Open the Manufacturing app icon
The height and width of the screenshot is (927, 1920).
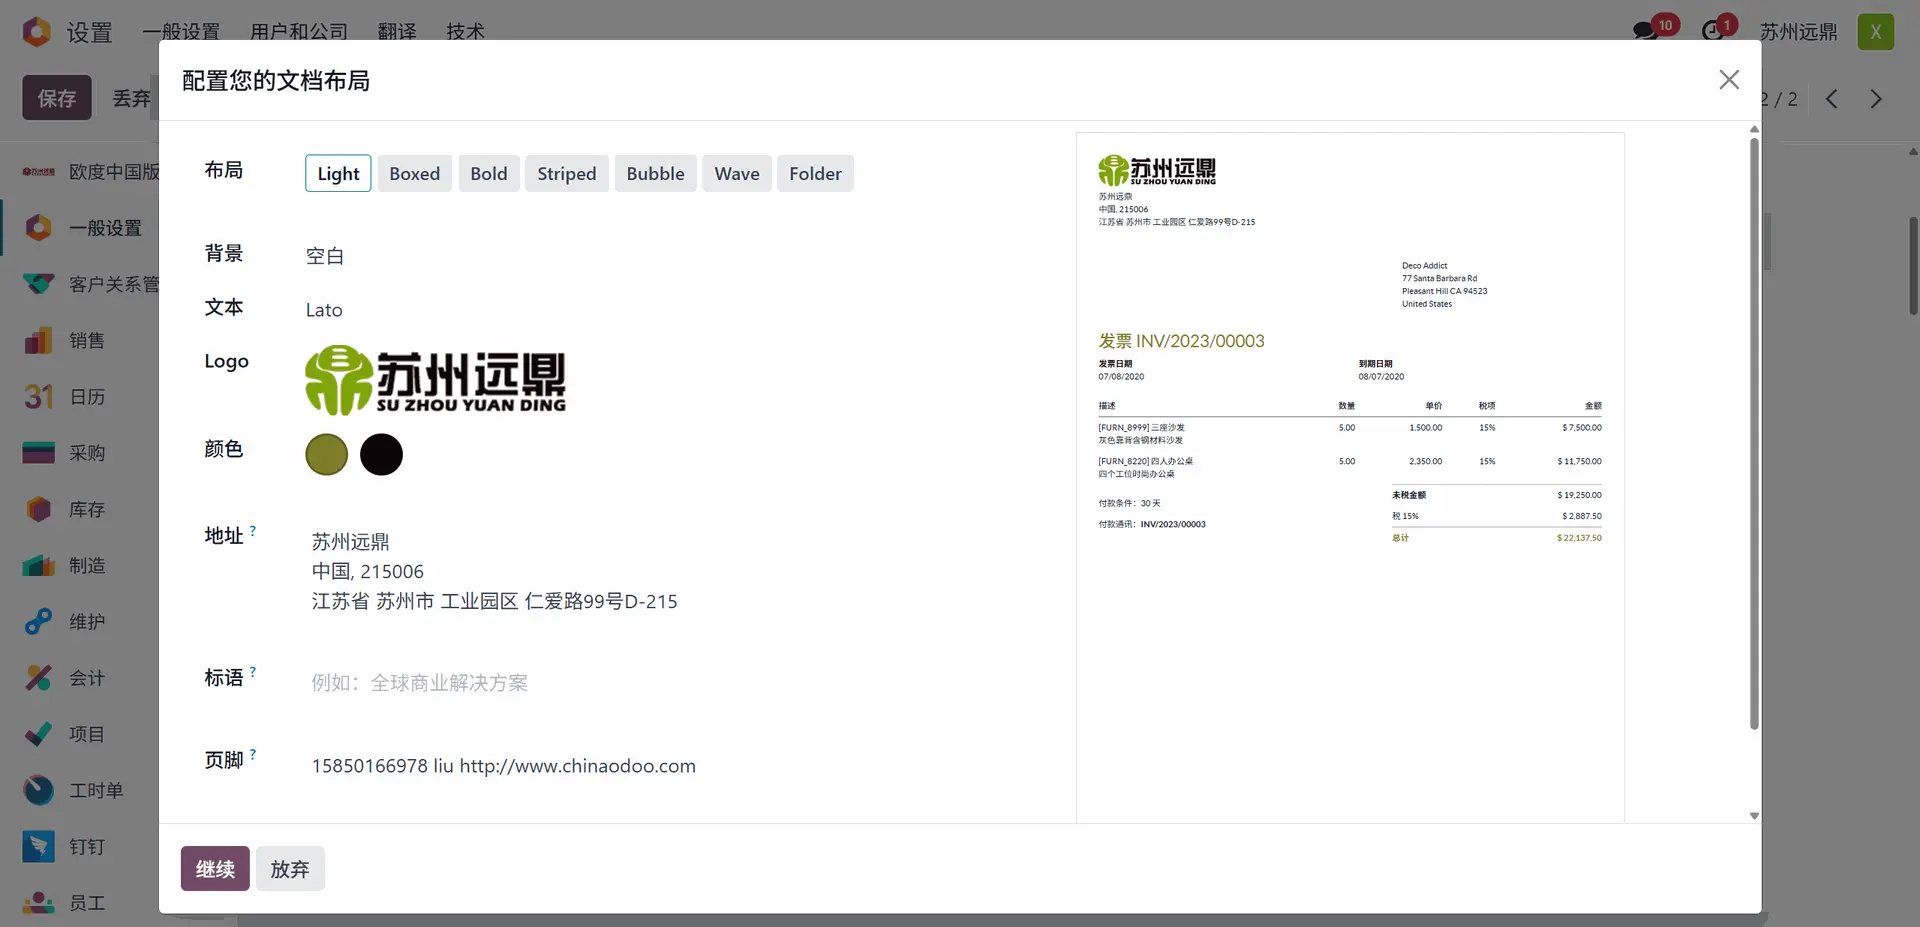pos(38,566)
